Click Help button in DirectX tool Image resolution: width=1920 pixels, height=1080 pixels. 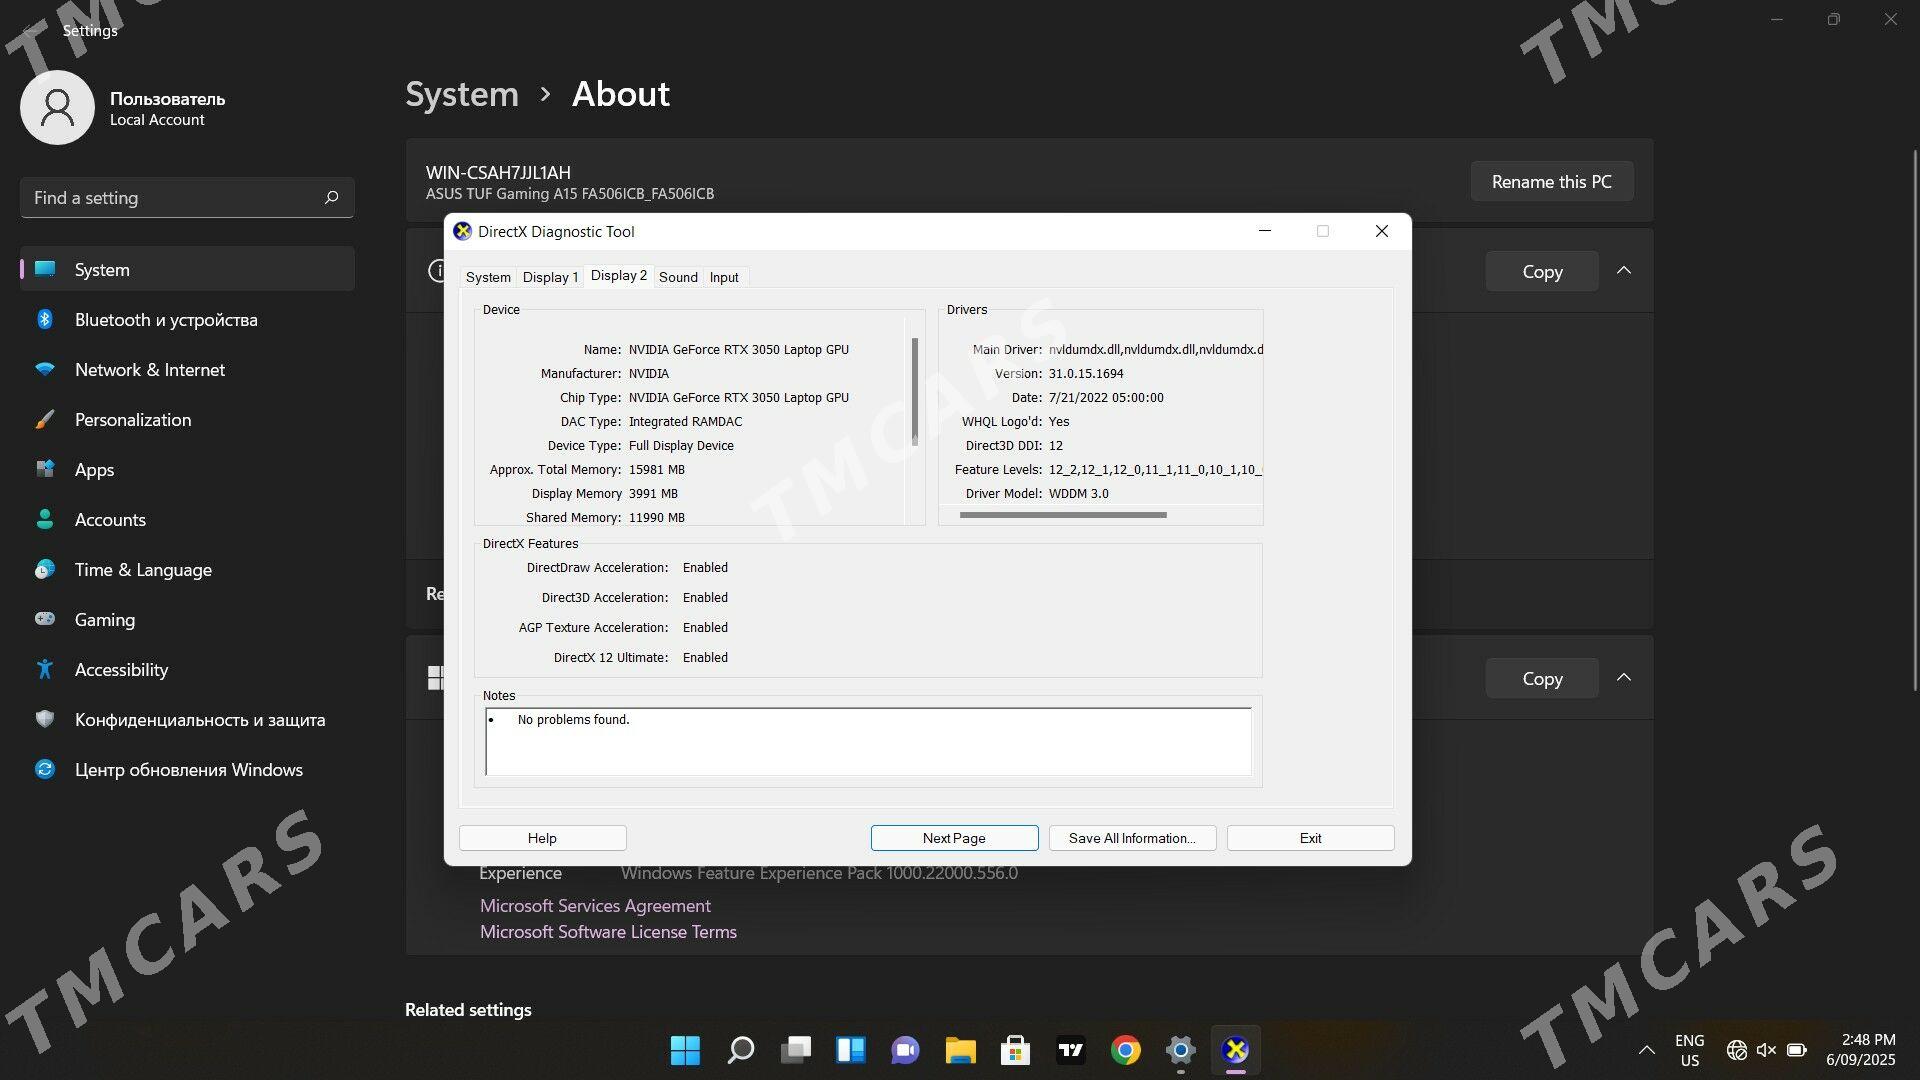tap(542, 838)
